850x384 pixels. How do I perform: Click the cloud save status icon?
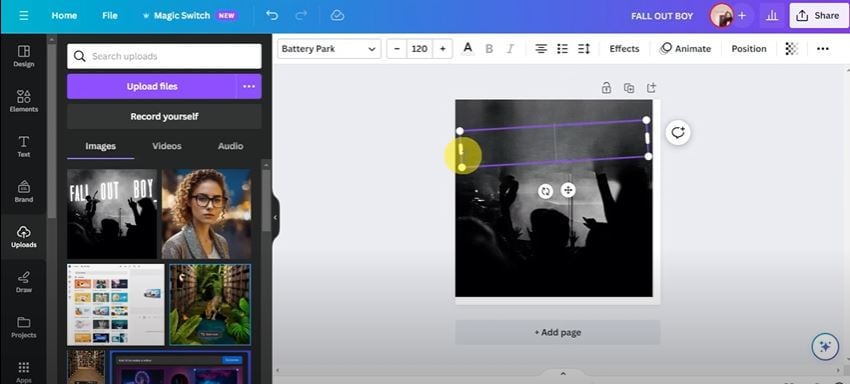pyautogui.click(x=337, y=16)
